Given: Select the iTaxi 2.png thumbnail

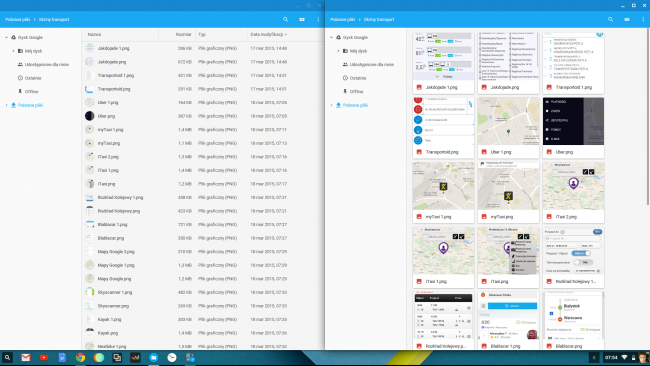Looking at the screenshot, I should pyautogui.click(x=573, y=192).
